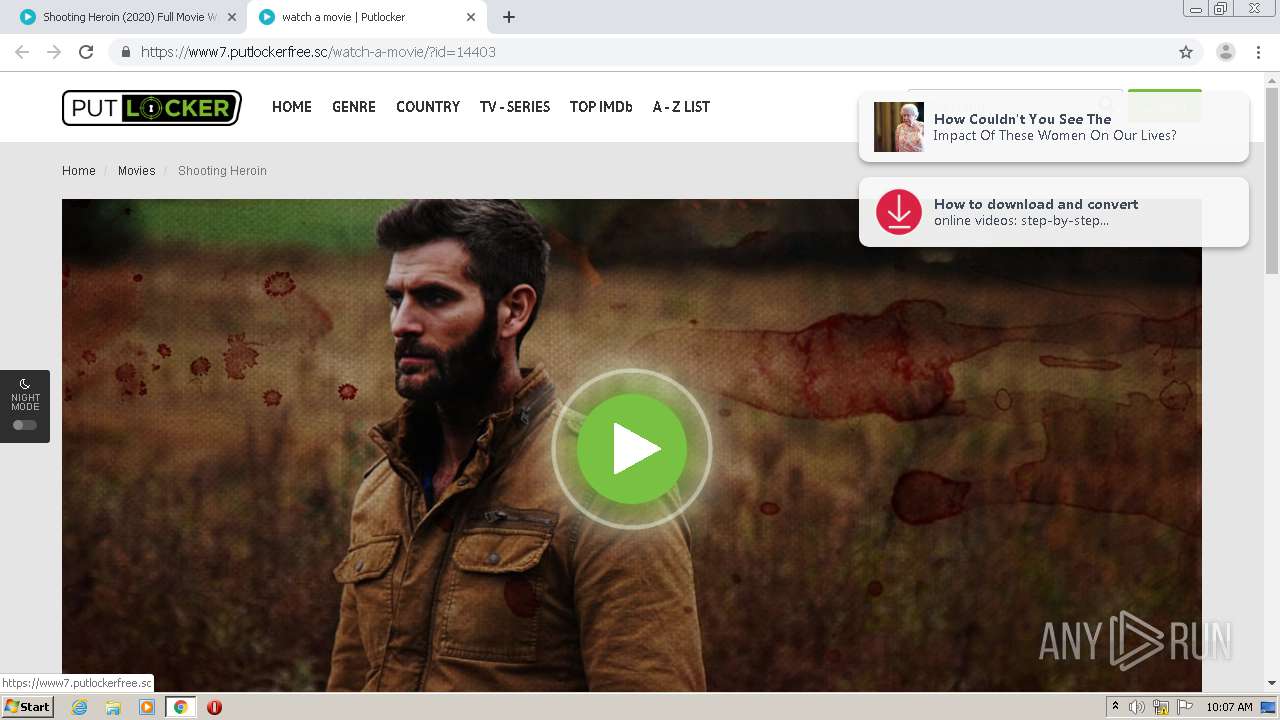Open the Chrome profile avatar

point(1226,52)
